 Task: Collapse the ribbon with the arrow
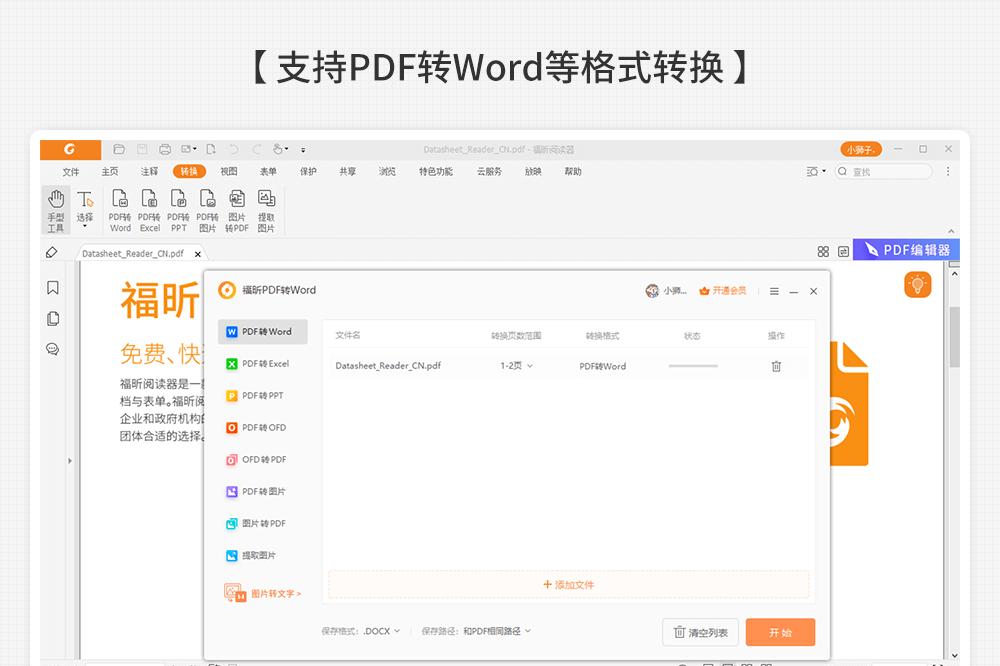click(951, 232)
